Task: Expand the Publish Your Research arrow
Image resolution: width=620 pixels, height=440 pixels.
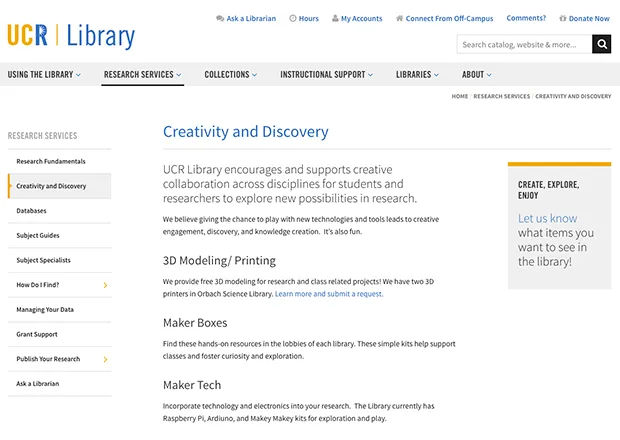Action: point(105,359)
